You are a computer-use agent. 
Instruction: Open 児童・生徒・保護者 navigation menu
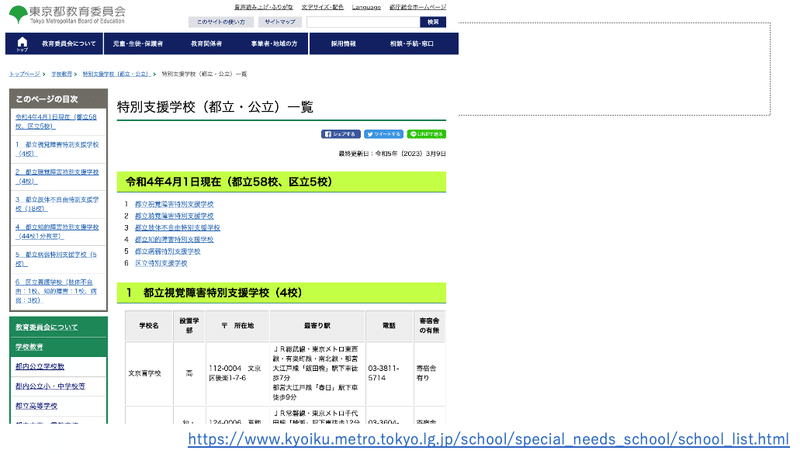138,44
